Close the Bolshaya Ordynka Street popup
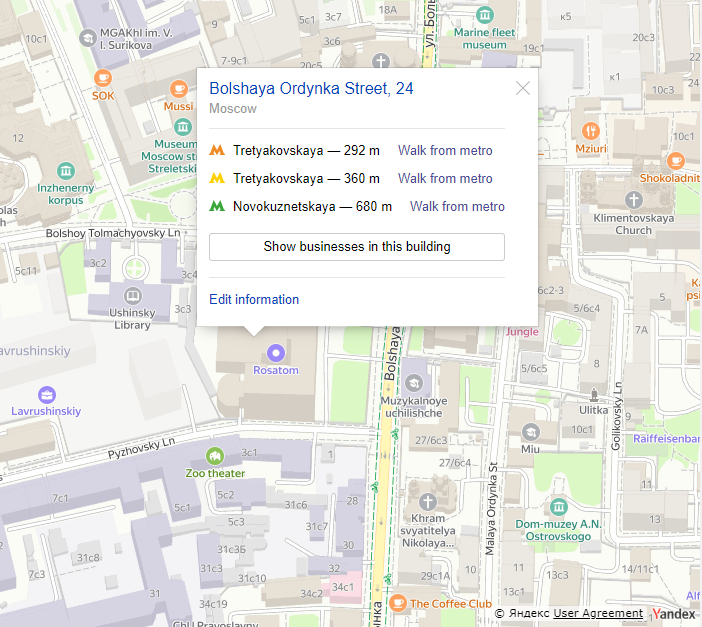The width and height of the screenshot is (702, 627). pos(523,88)
